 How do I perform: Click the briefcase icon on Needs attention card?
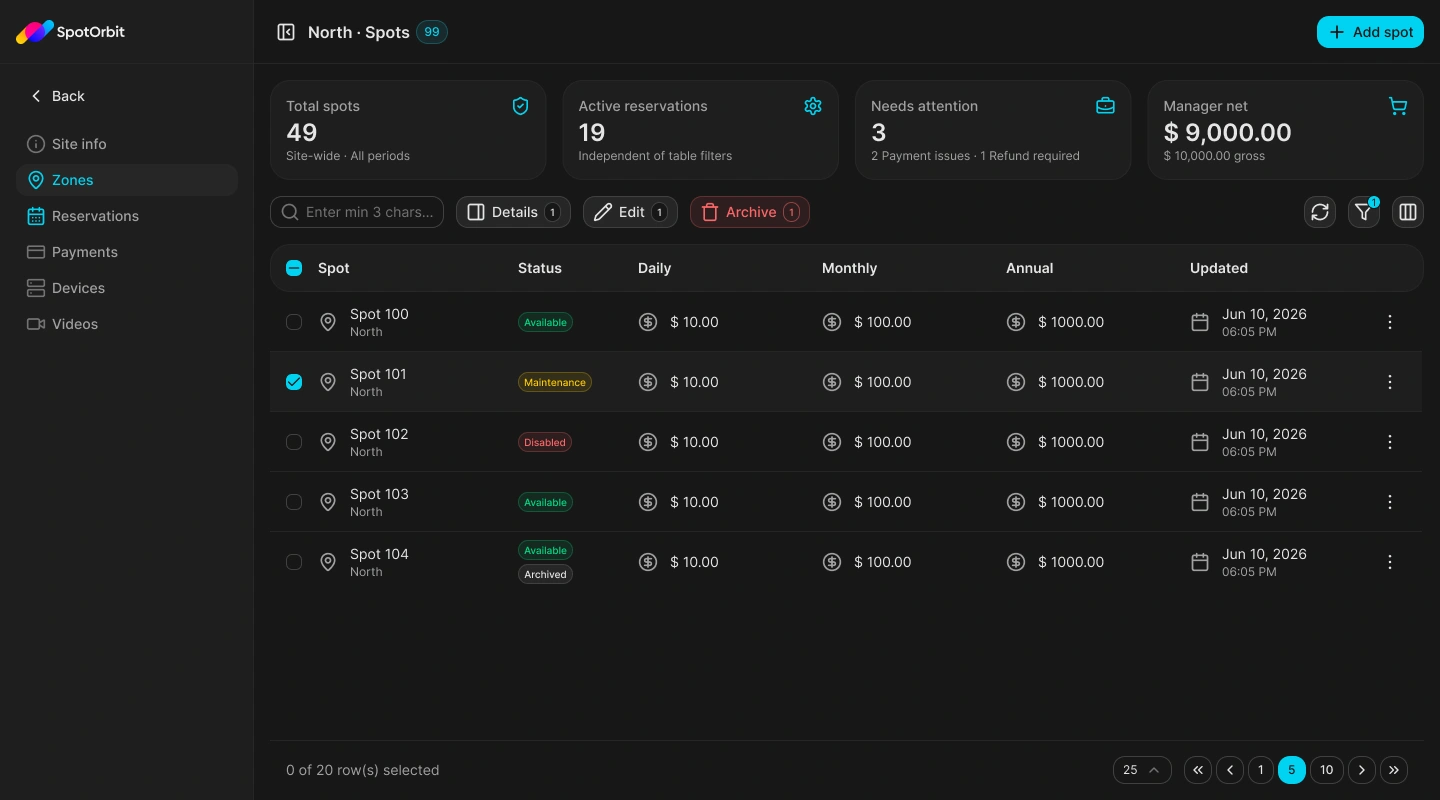1105,106
